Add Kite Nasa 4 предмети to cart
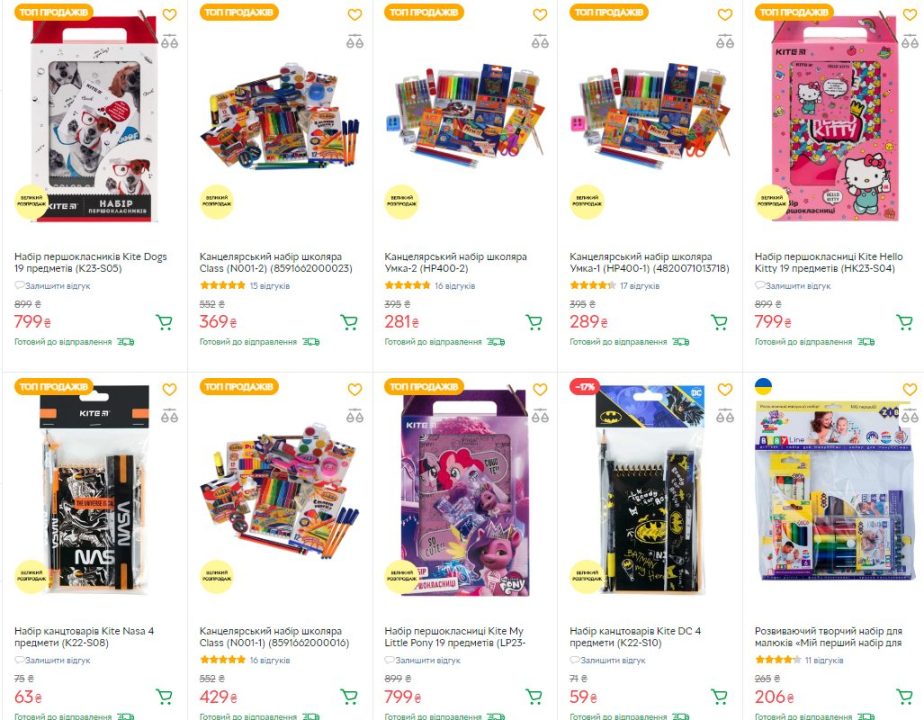The width and height of the screenshot is (924, 720). click(164, 697)
